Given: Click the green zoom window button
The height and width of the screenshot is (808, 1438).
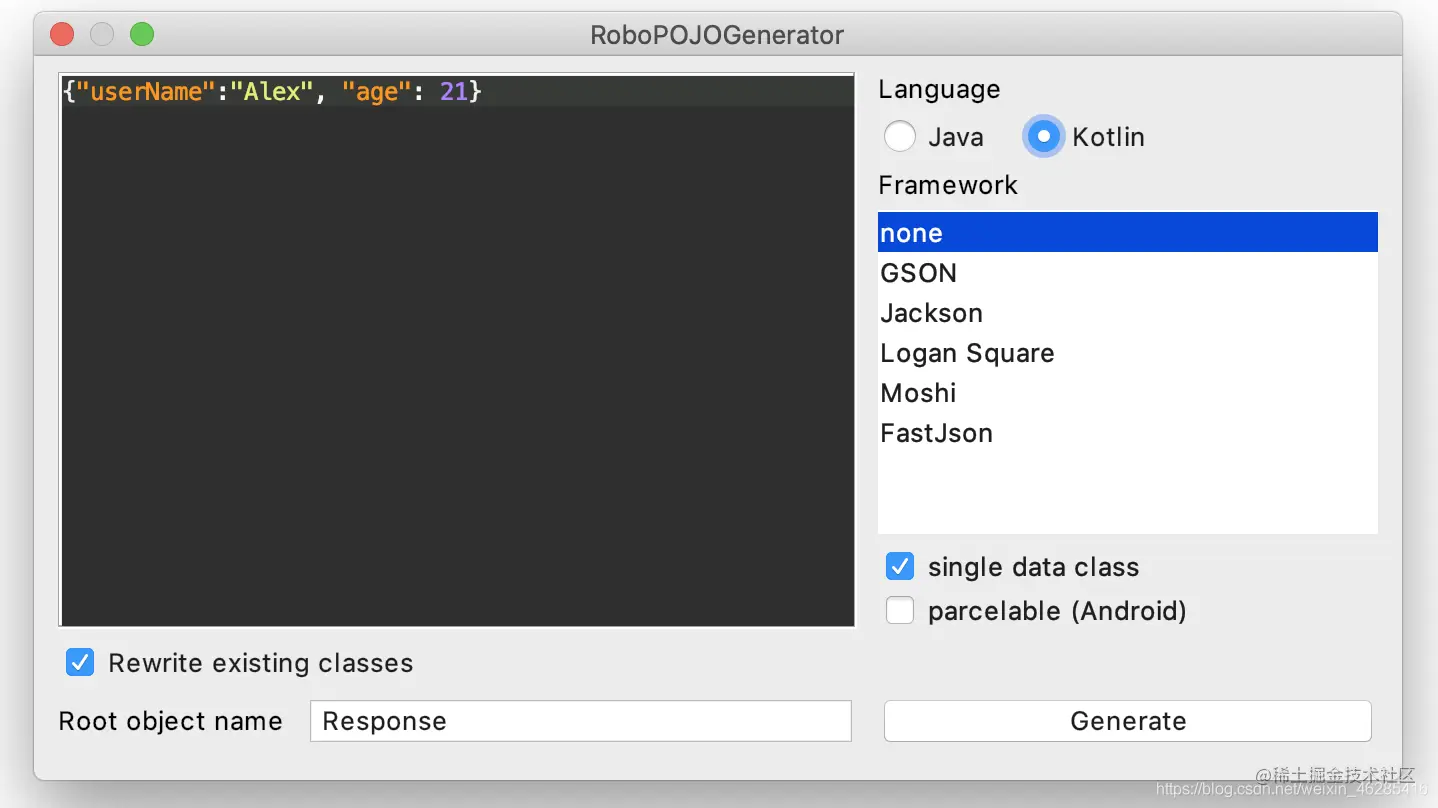Looking at the screenshot, I should 142,35.
